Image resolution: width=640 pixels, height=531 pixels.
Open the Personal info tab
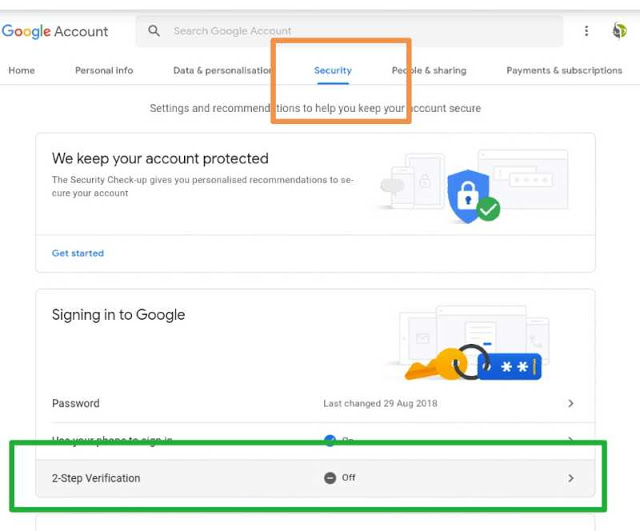click(x=104, y=71)
